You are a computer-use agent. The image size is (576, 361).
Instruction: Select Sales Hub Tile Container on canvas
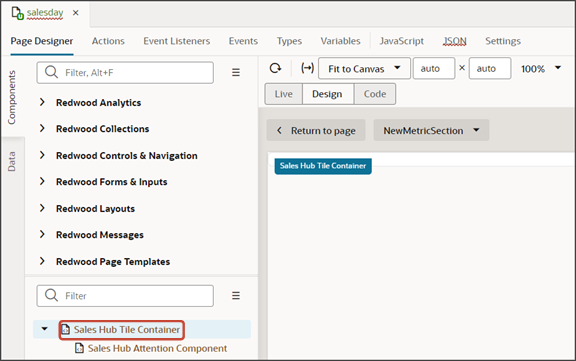[x=323, y=166]
